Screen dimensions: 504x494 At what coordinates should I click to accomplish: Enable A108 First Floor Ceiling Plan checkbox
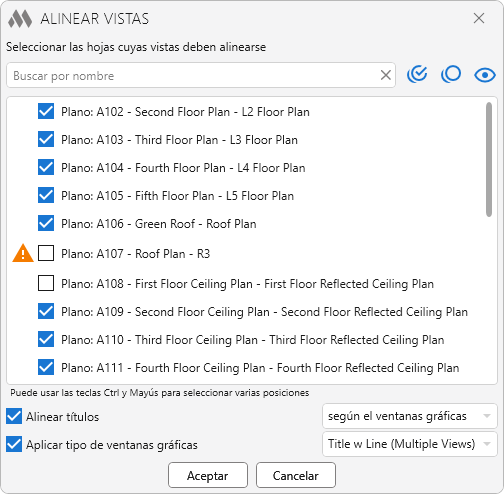(46, 283)
